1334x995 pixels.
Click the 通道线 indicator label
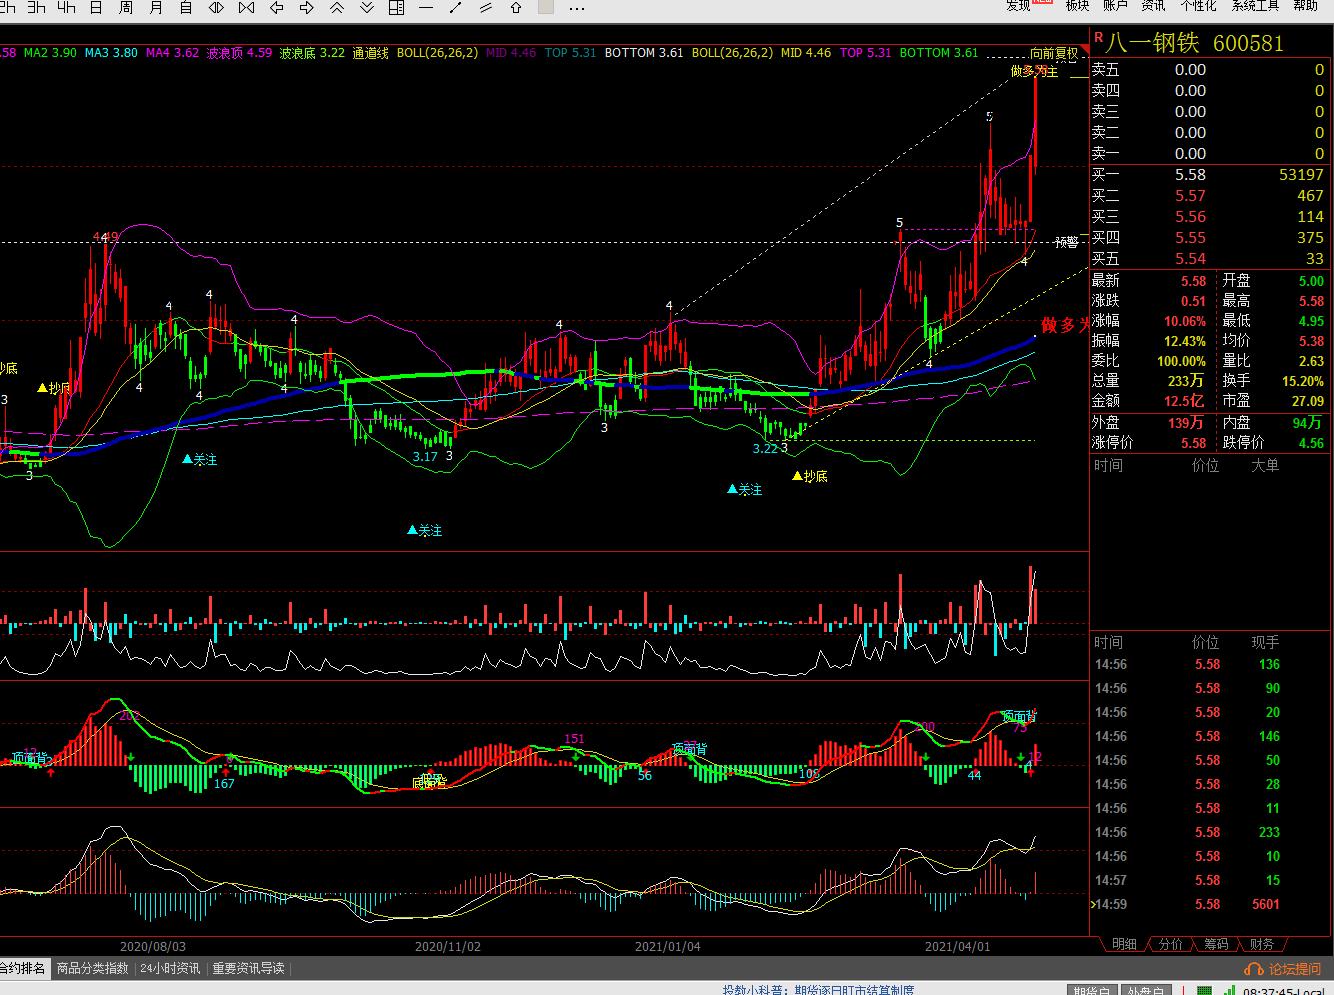[x=370, y=53]
